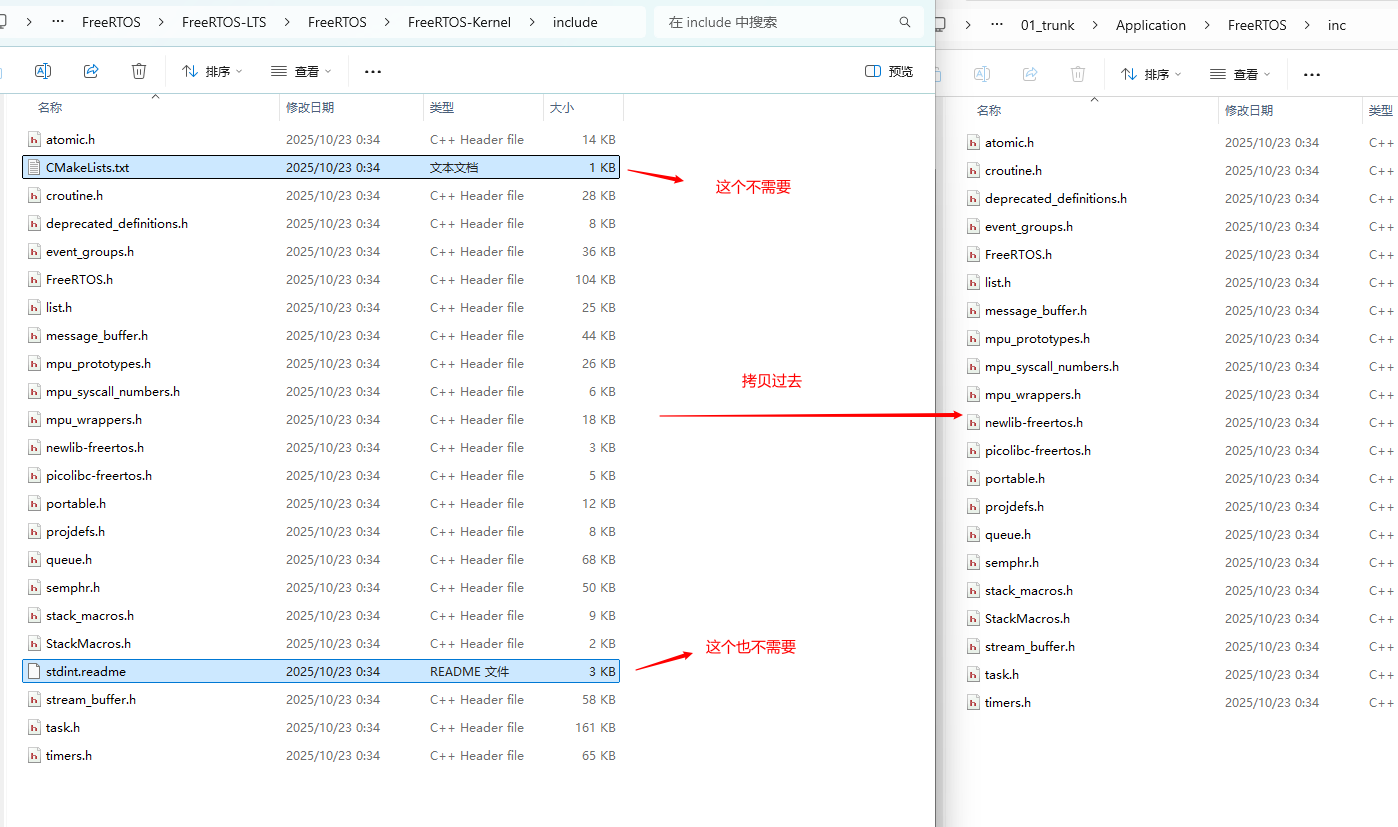Navigate to FreeRTOS-Kernel in breadcrumb

click(x=459, y=22)
